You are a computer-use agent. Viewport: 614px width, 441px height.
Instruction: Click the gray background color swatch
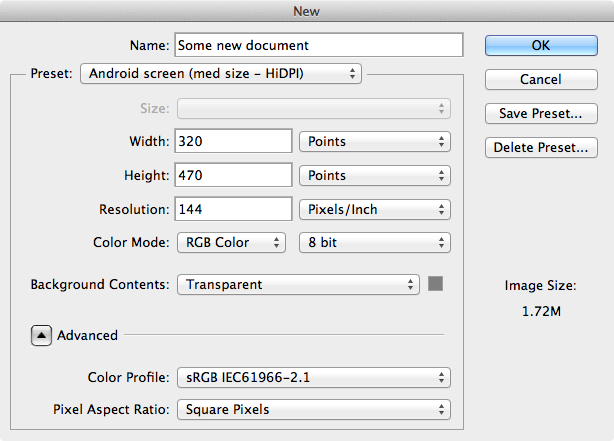click(x=435, y=284)
